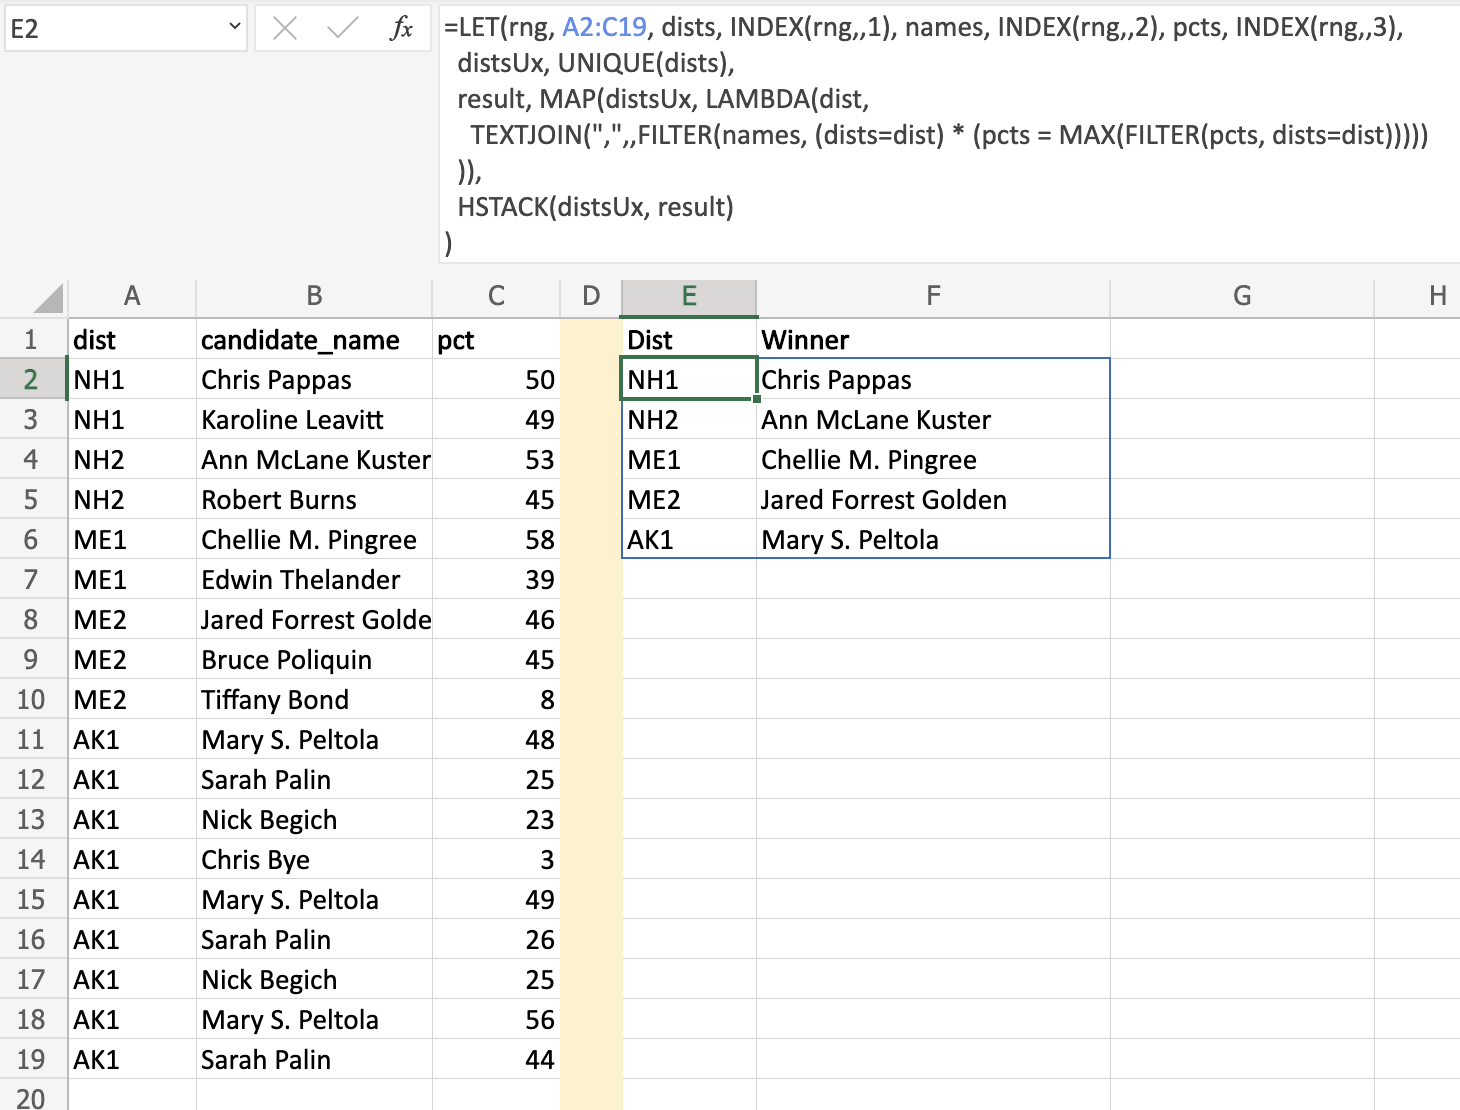The width and height of the screenshot is (1460, 1110).
Task: Select column A header
Action: click(x=132, y=297)
